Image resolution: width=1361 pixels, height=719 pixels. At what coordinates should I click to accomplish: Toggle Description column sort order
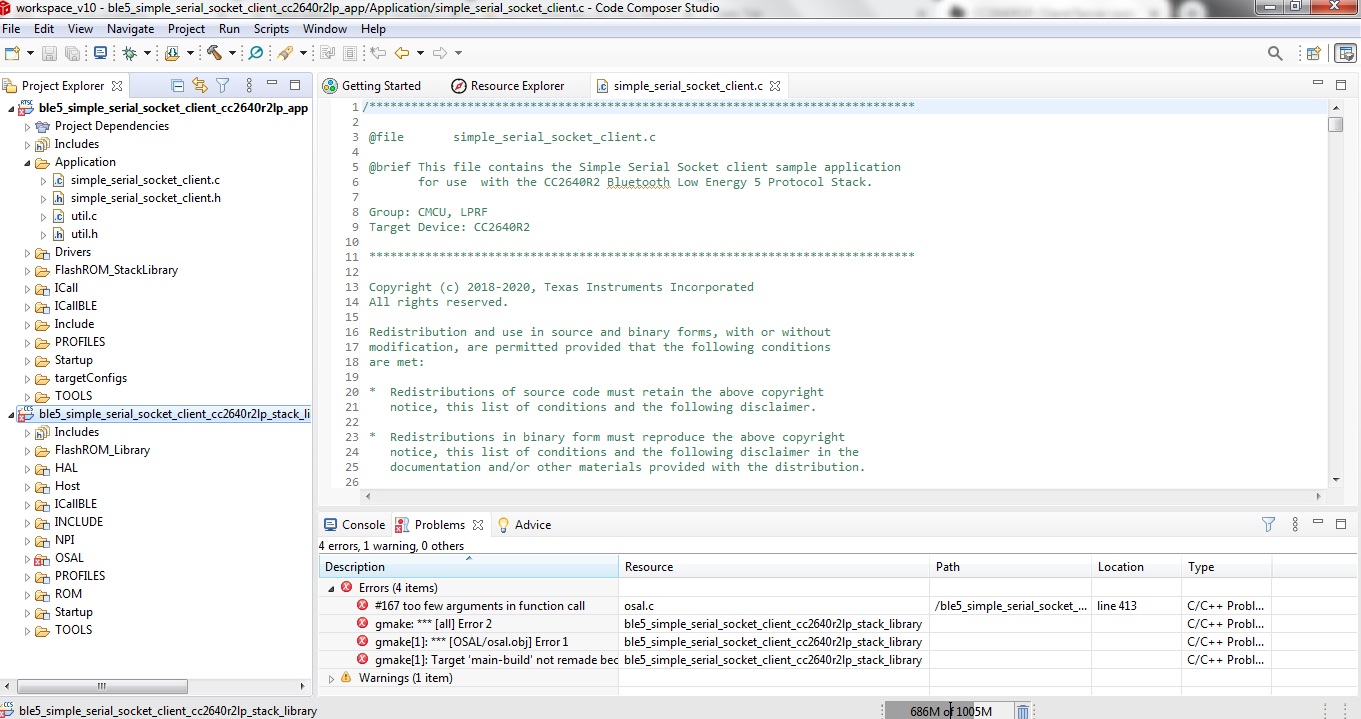pyautogui.click(x=469, y=567)
